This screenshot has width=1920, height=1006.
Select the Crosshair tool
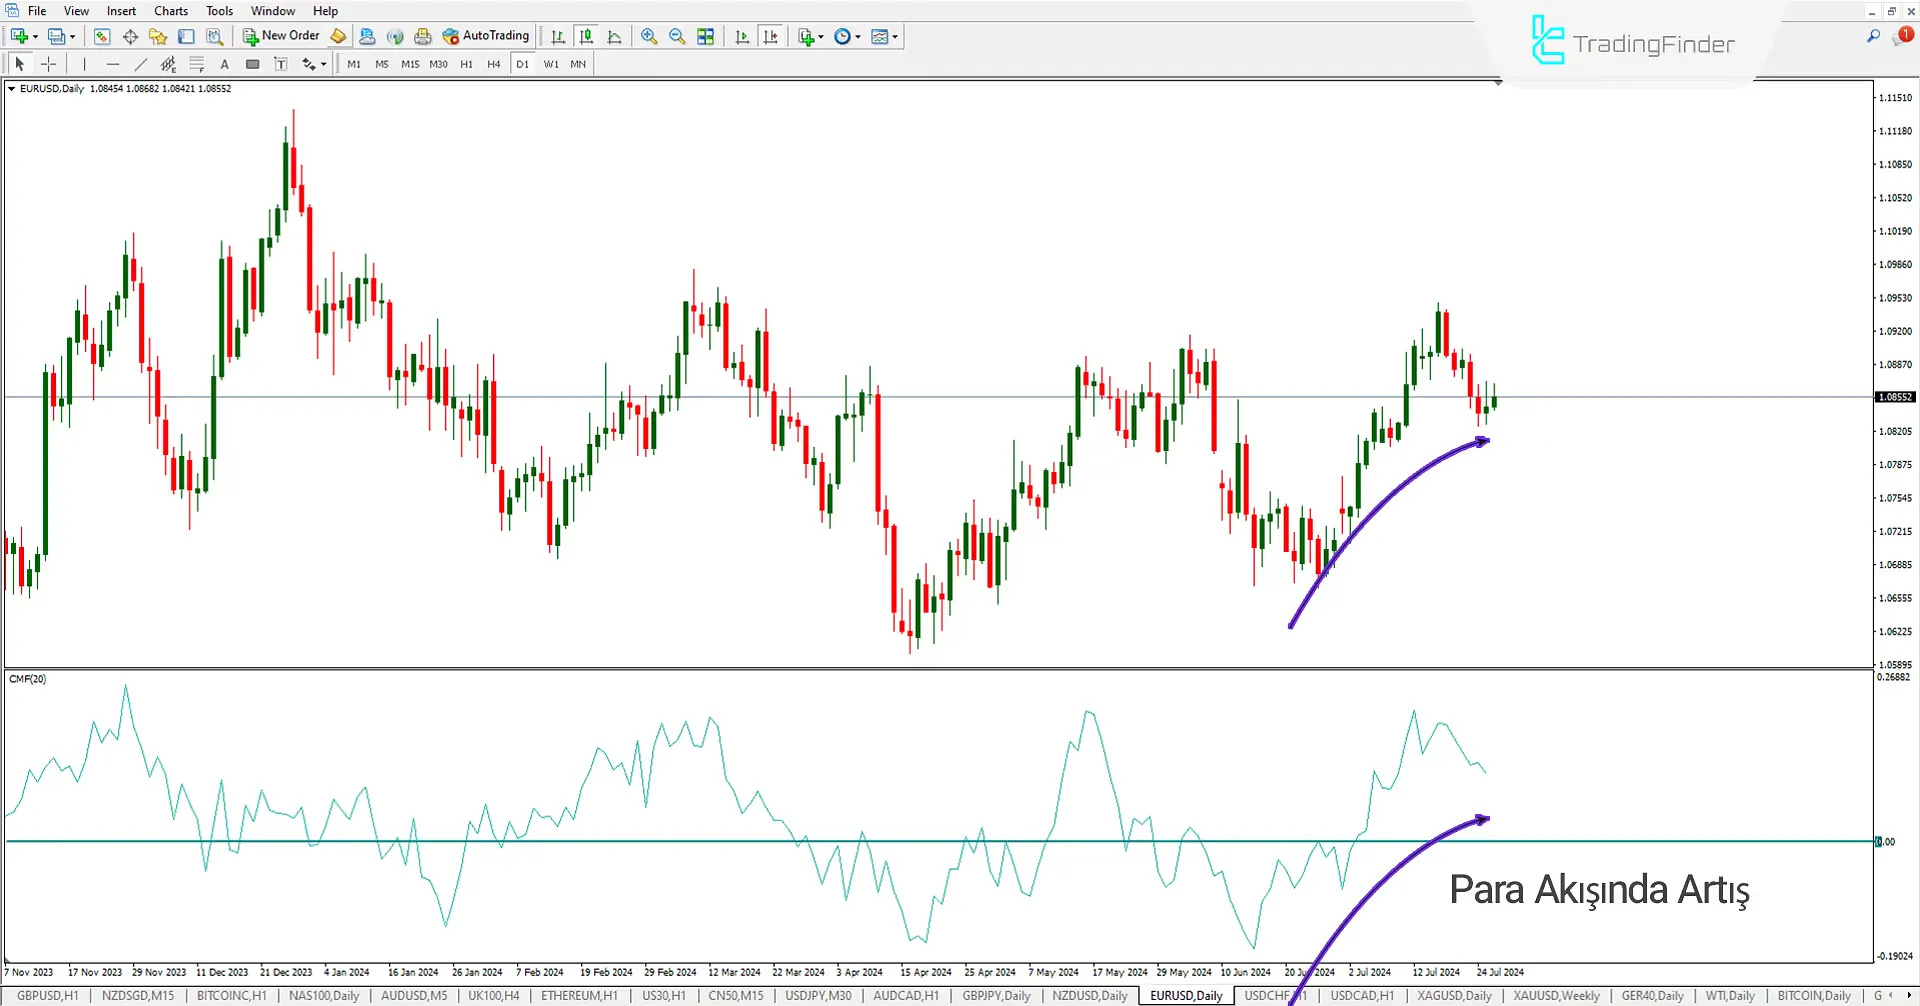(x=48, y=63)
